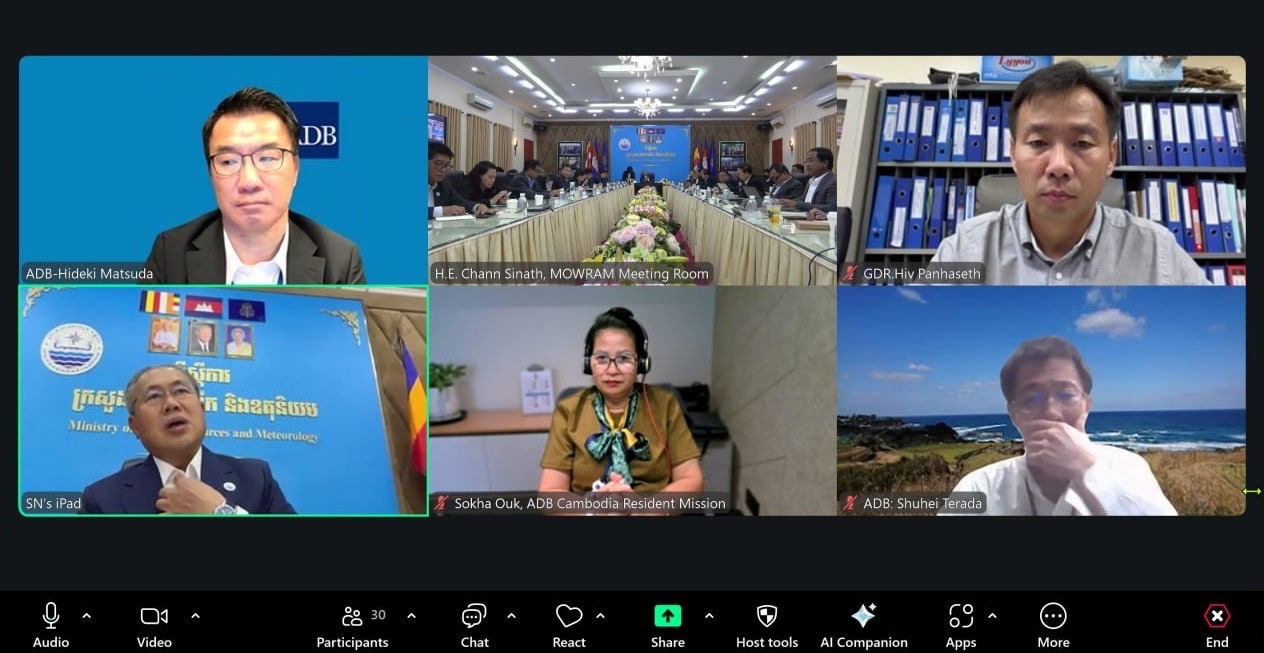Expand the Participants options caret
The width and height of the screenshot is (1264, 653).
click(411, 616)
